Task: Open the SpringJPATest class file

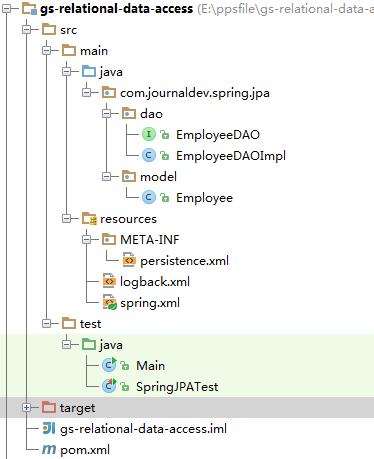Action: point(177,387)
